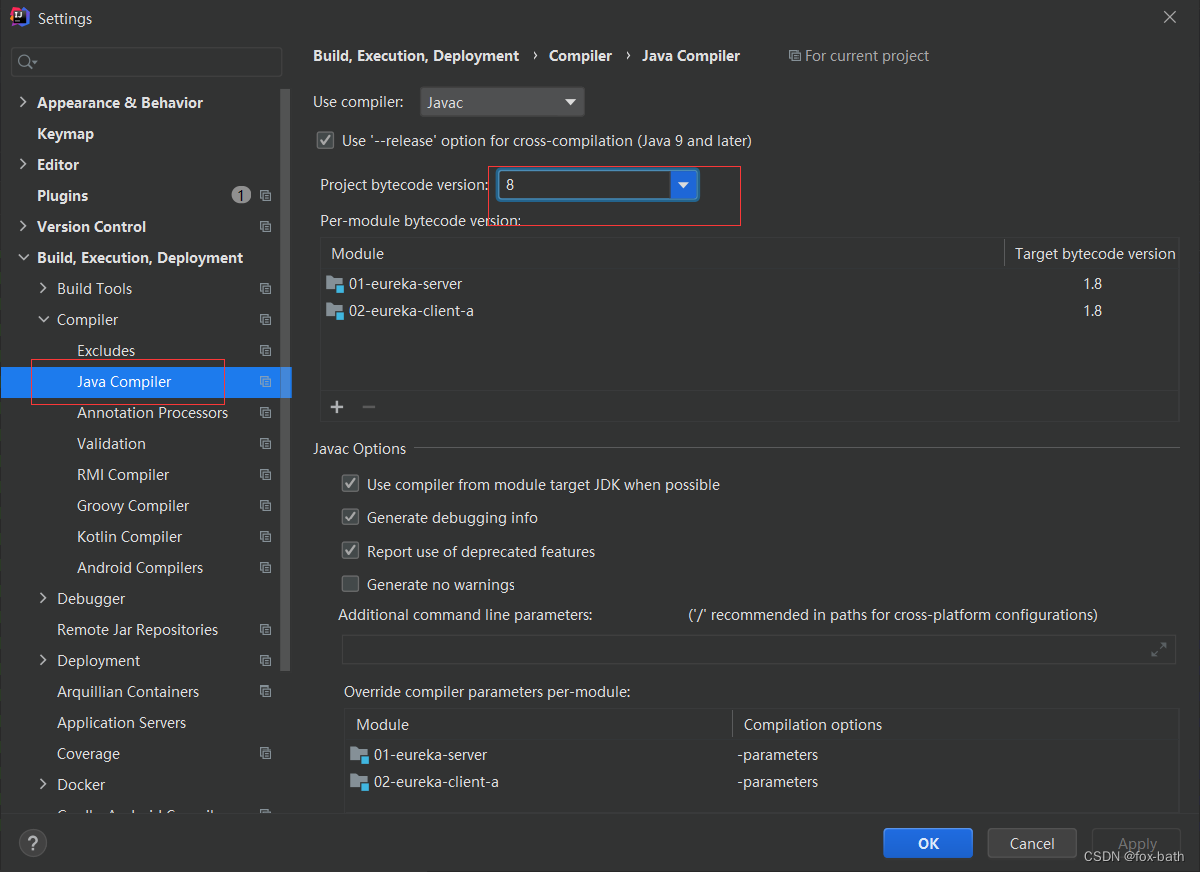The image size is (1200, 872).
Task: Click the Target bytecode version column header
Action: 1095,254
